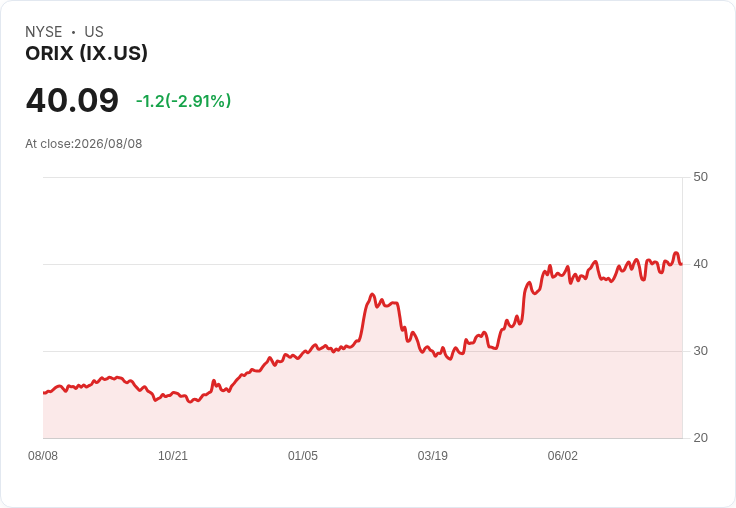Click the ORIX (IX.US) stock title
Viewport: 736px width, 508px height.
86,53
